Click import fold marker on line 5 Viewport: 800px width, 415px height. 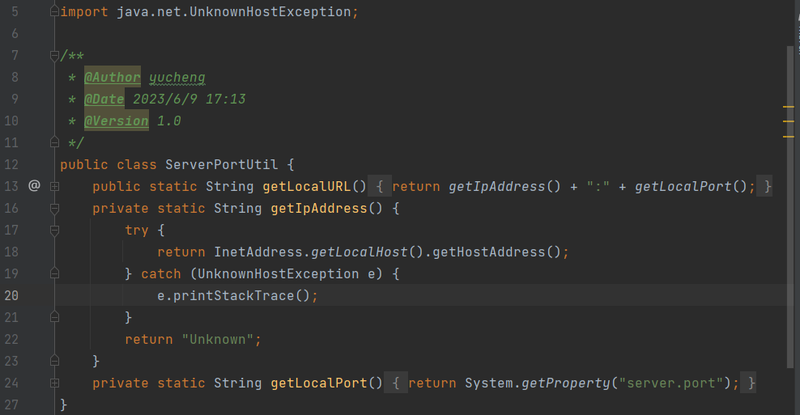[x=55, y=11]
